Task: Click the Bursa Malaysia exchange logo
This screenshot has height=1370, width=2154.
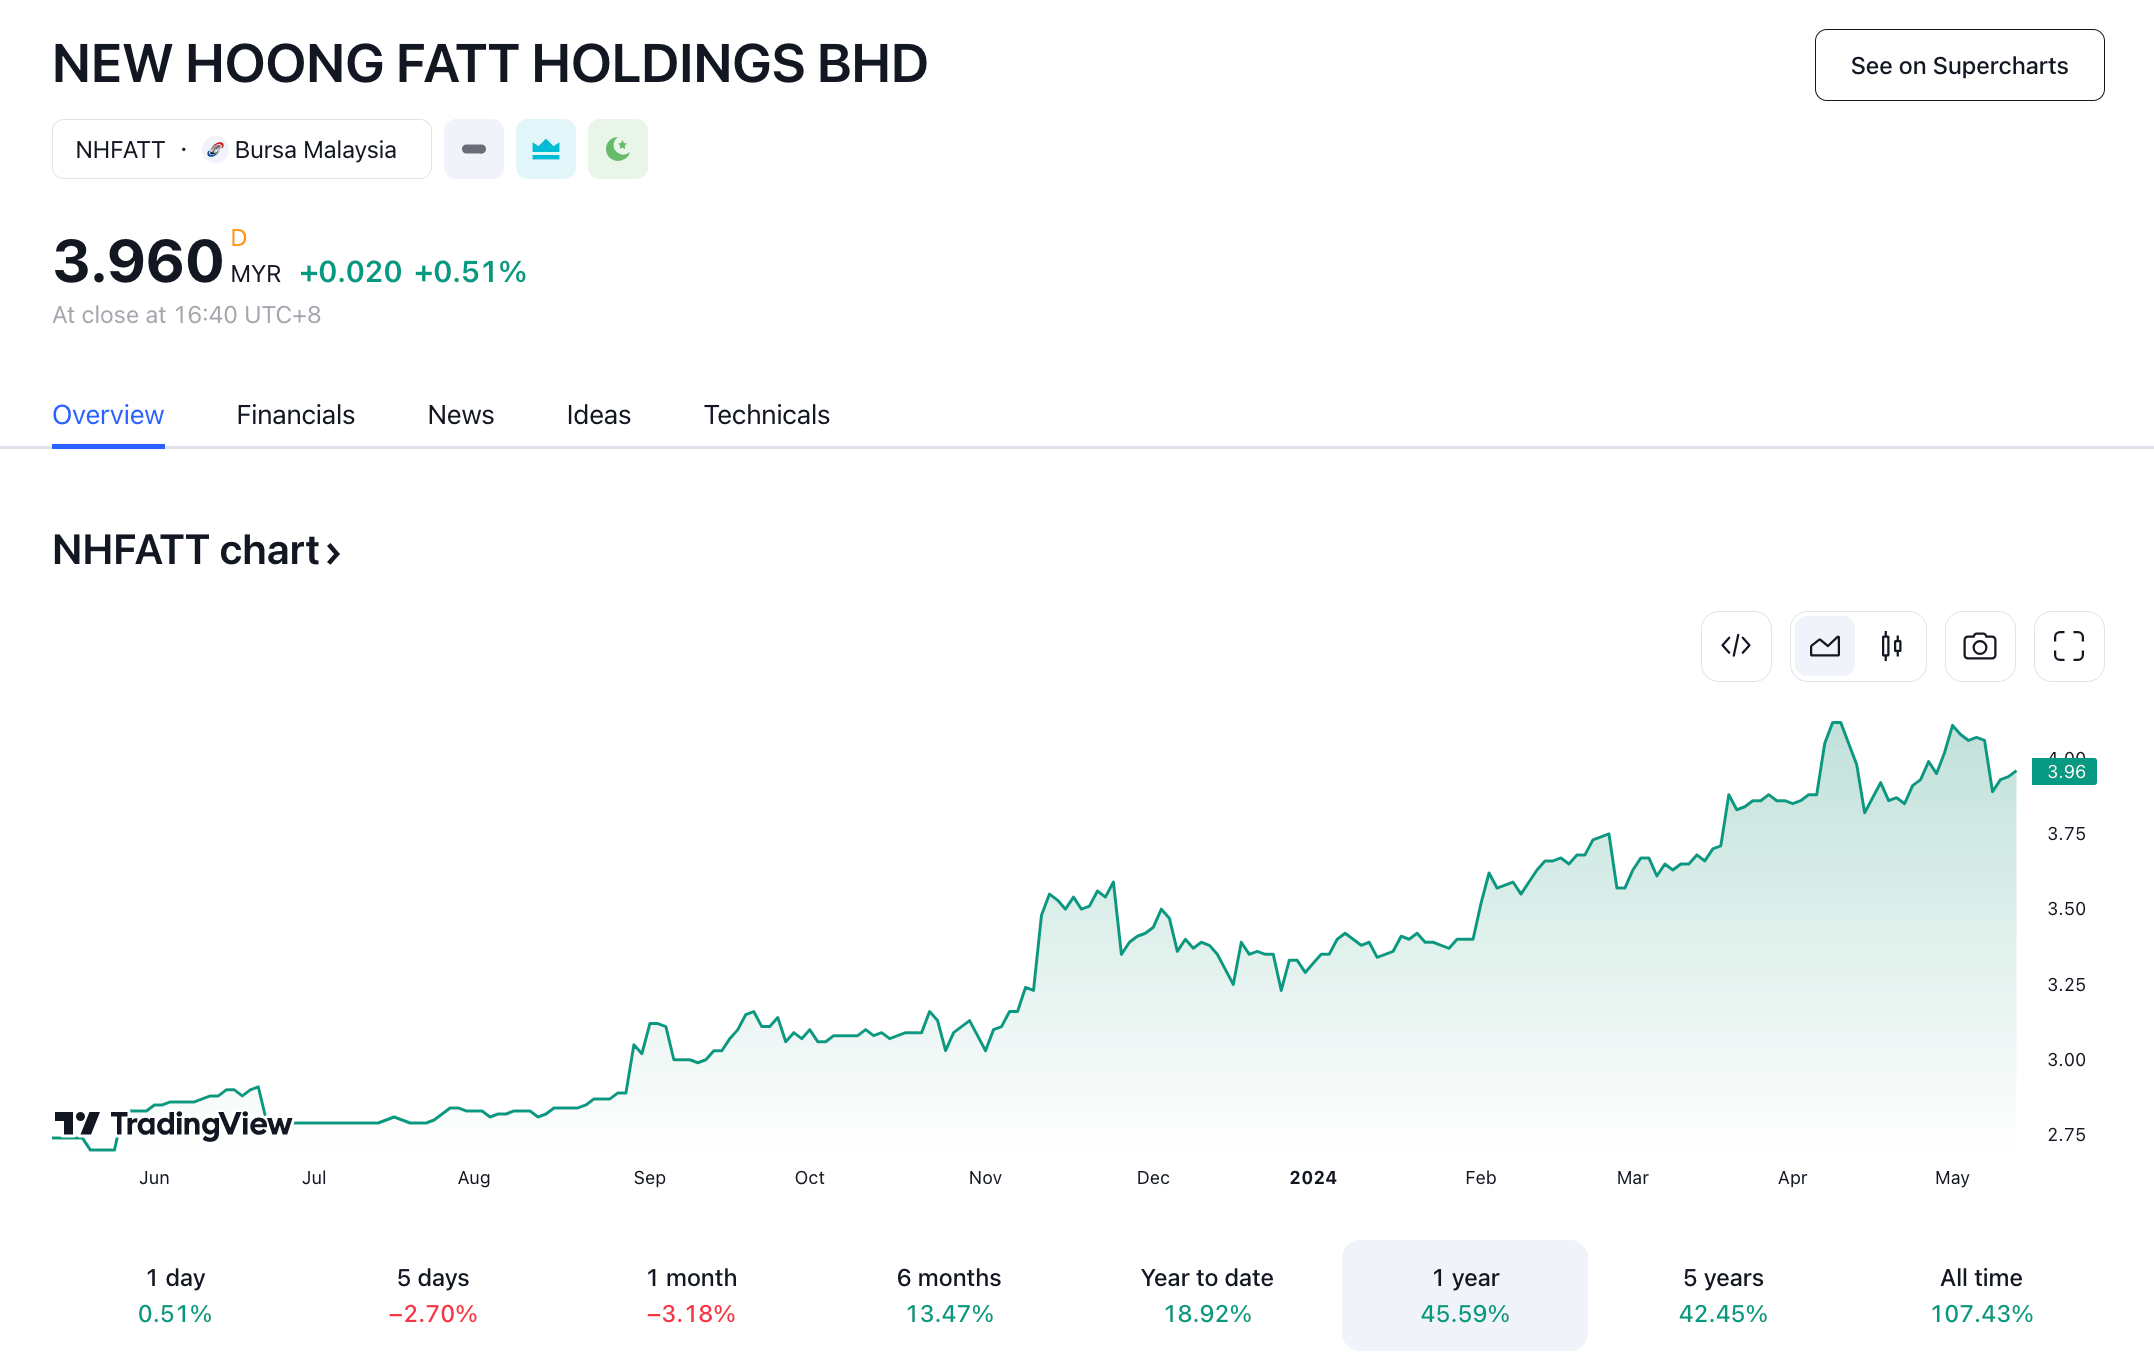Action: pyautogui.click(x=214, y=149)
